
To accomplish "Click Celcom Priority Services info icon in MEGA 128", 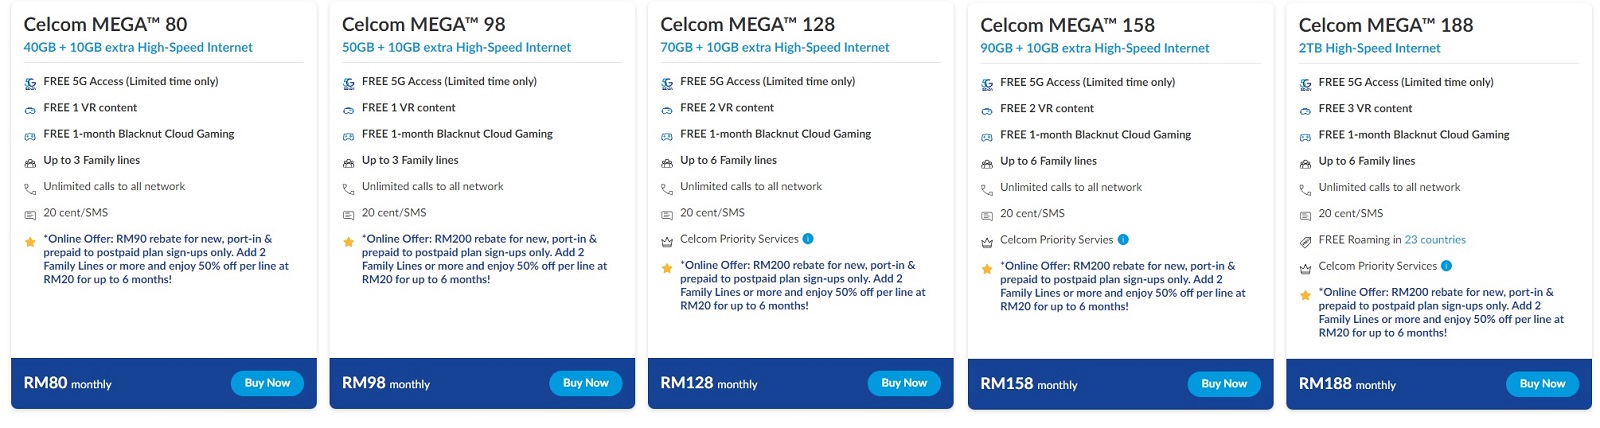I will (808, 239).
